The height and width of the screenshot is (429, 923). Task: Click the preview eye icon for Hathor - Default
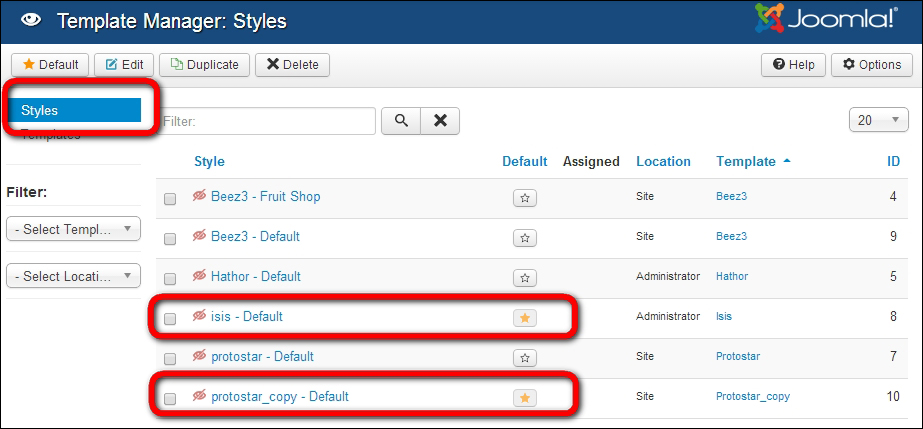pyautogui.click(x=200, y=275)
